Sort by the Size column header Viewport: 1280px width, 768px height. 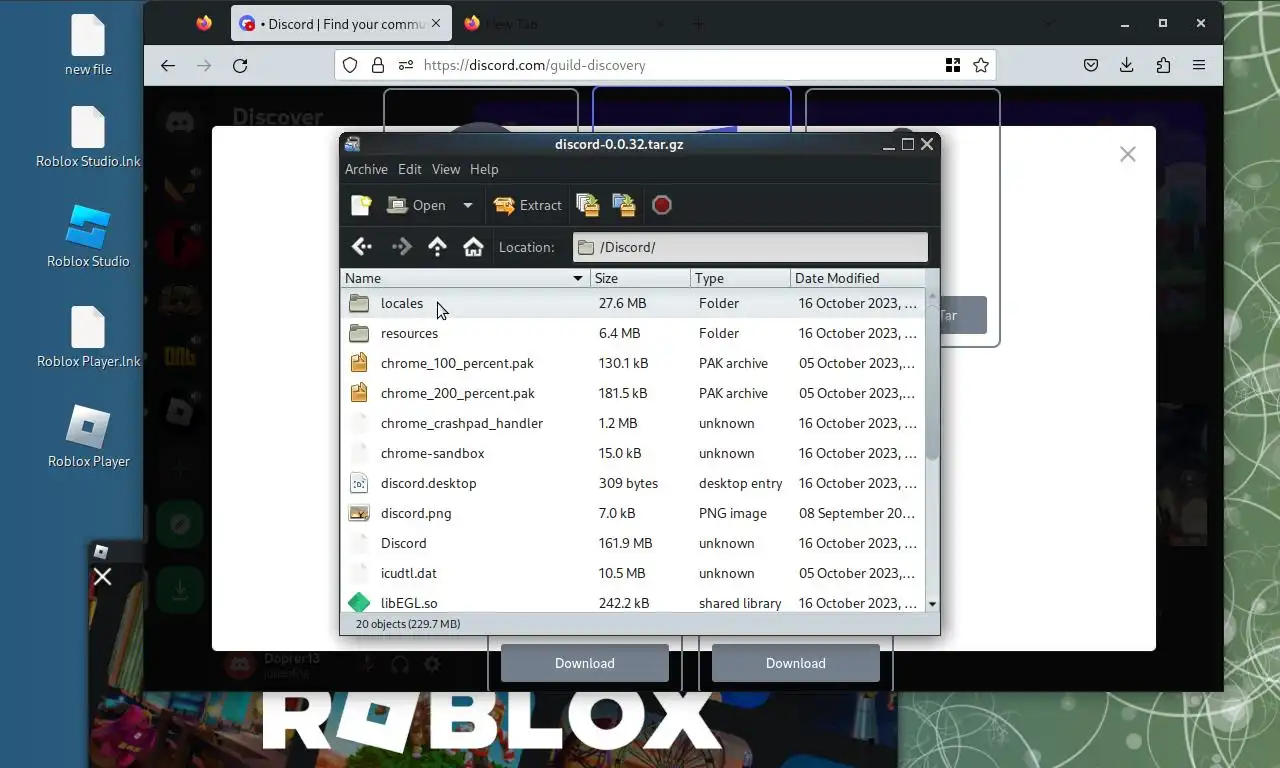click(x=640, y=278)
